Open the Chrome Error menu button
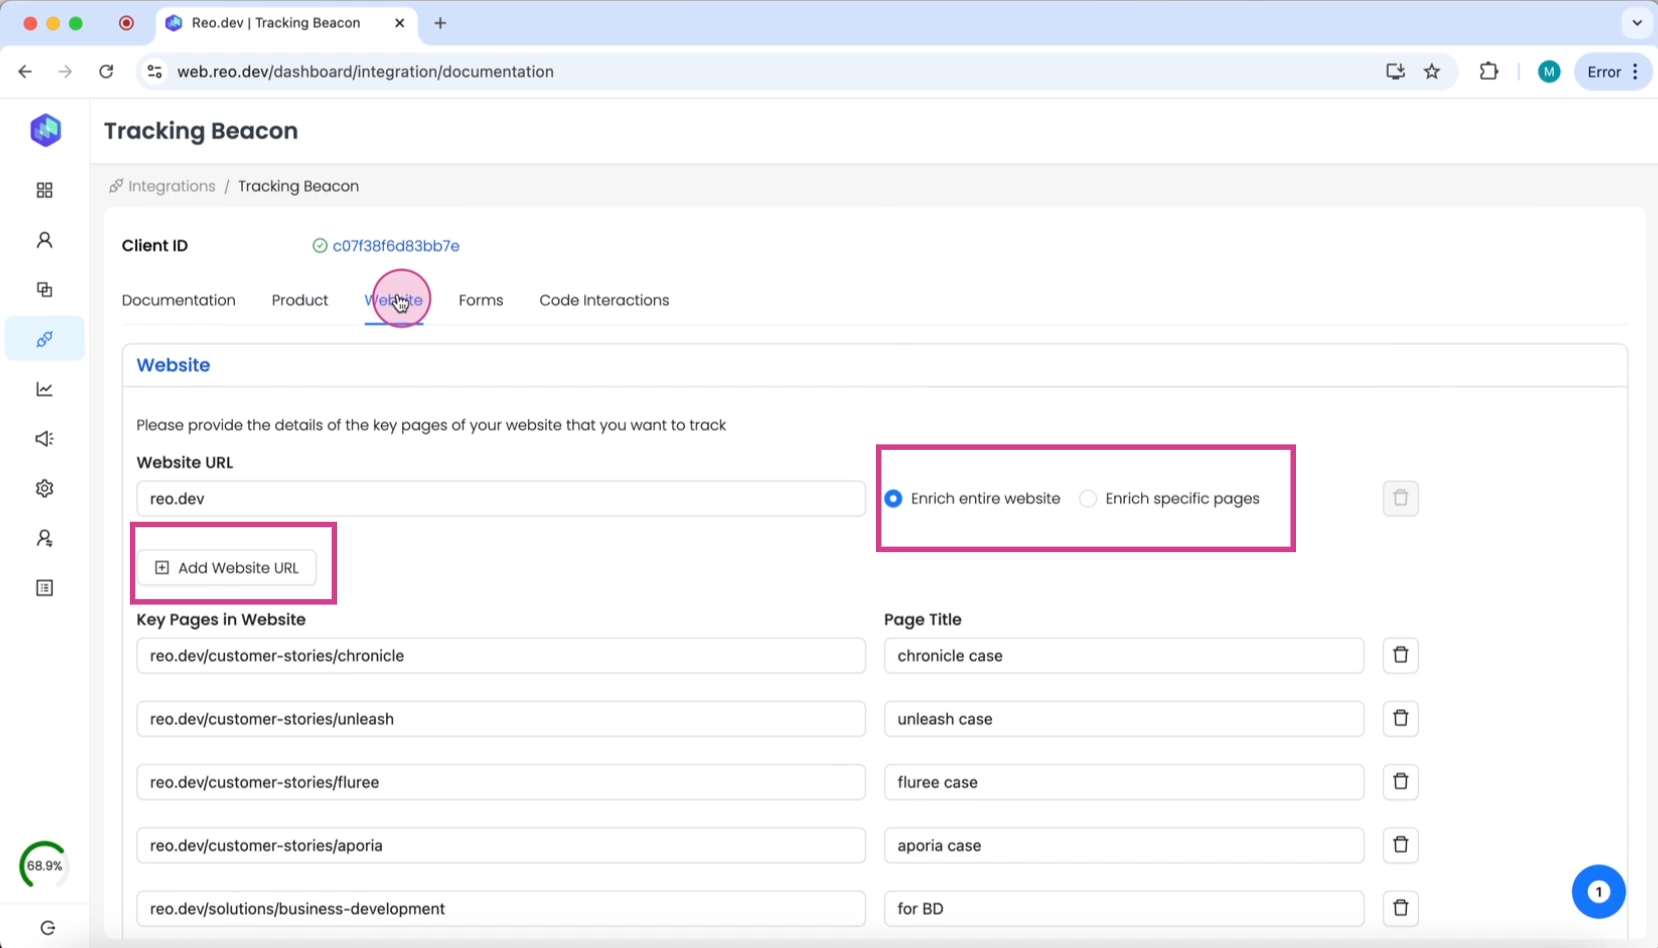 coord(1612,71)
